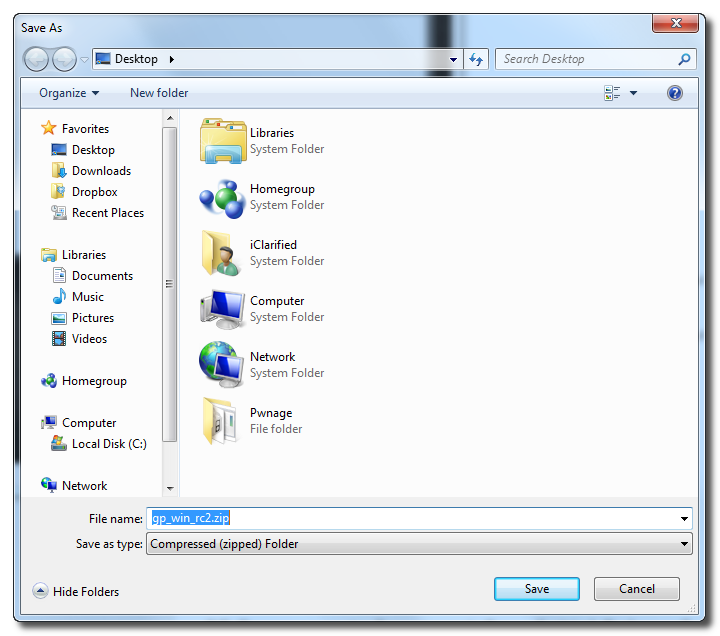Open the Organize menu
Viewport: 720px width, 636px height.
pos(69,93)
